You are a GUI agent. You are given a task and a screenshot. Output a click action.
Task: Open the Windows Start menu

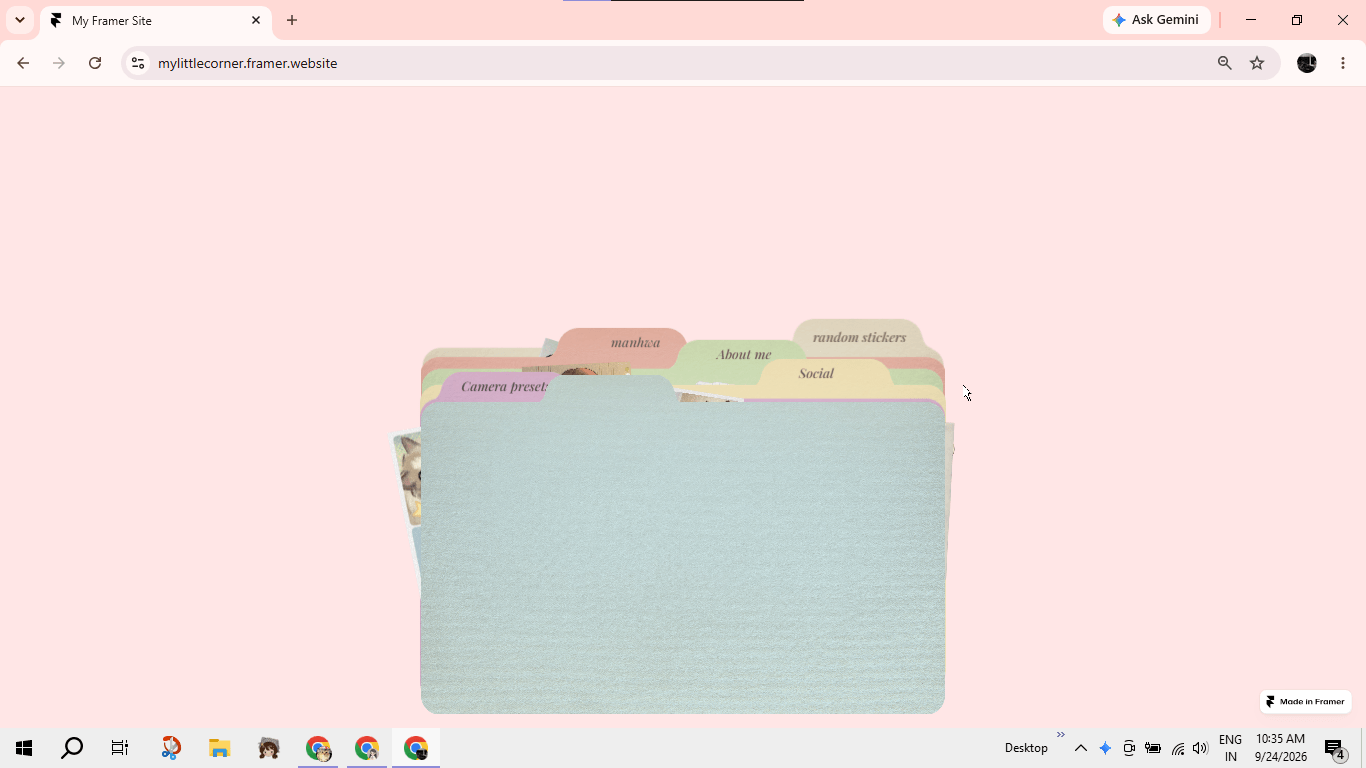[24, 748]
